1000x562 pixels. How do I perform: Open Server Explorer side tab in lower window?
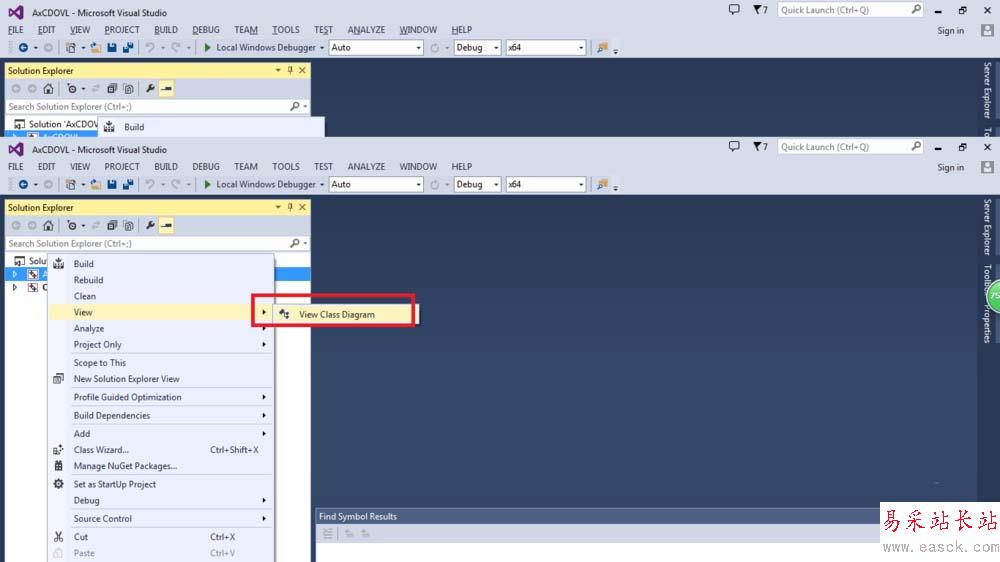click(987, 227)
